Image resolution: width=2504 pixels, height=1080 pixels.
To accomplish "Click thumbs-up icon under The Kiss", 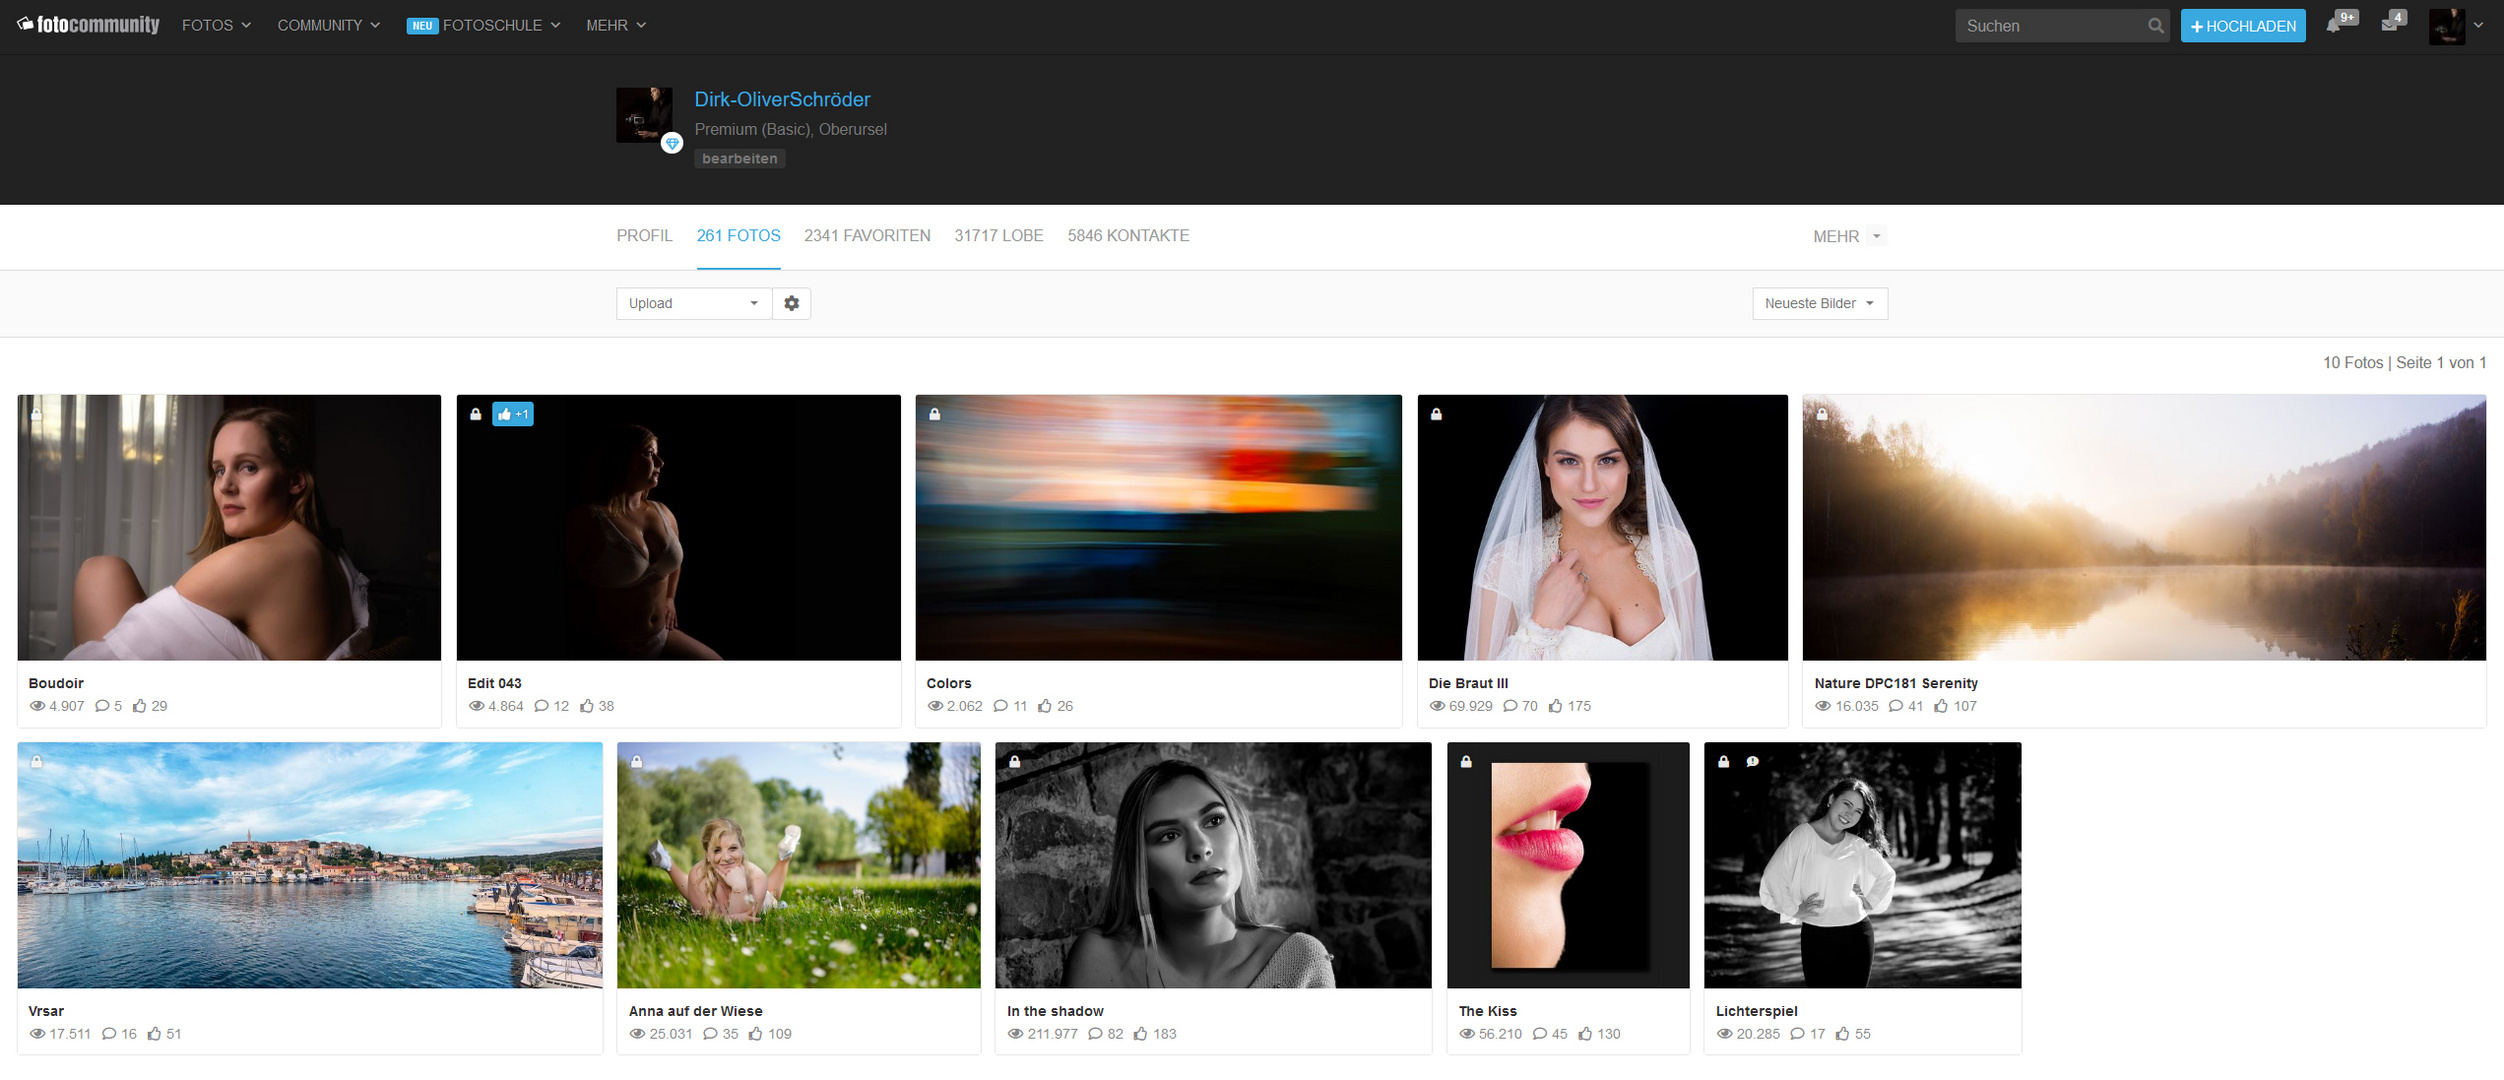I will coord(1585,1034).
